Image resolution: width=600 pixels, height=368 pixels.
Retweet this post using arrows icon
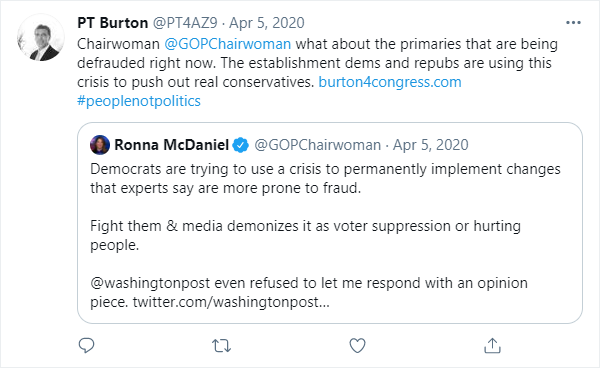[222, 346]
